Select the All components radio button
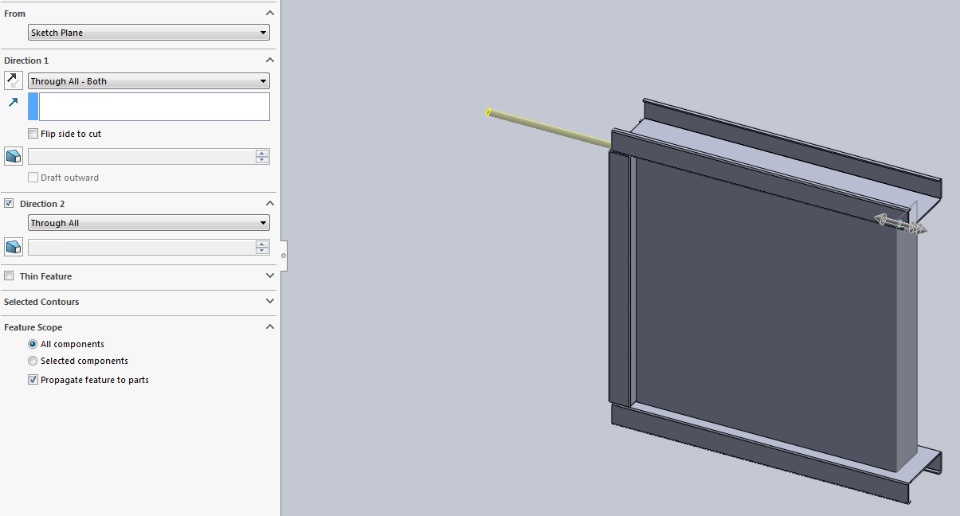The width and height of the screenshot is (960, 516). tap(33, 344)
